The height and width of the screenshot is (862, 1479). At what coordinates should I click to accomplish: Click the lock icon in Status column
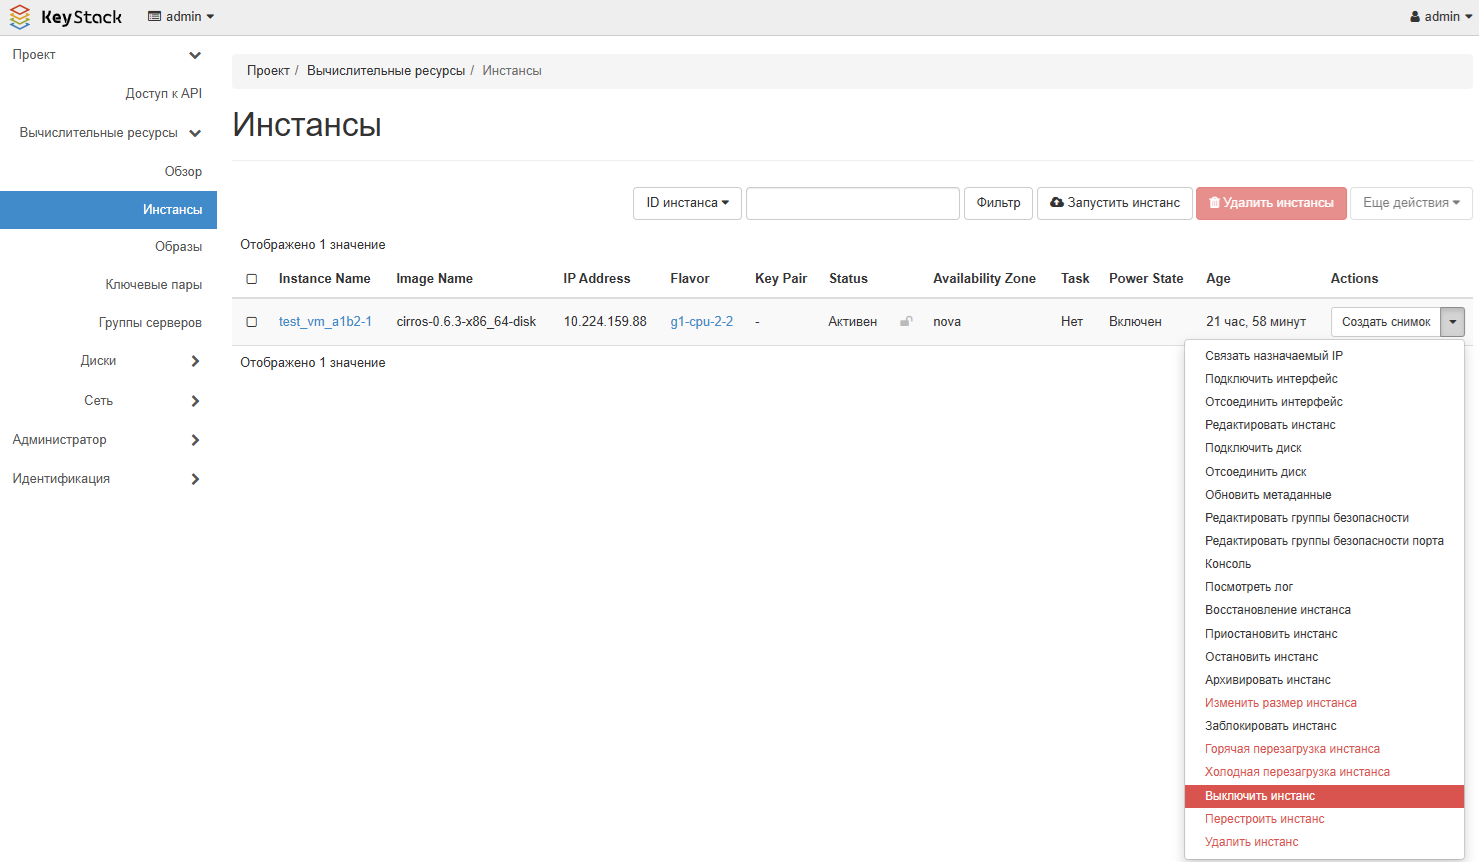coord(906,322)
